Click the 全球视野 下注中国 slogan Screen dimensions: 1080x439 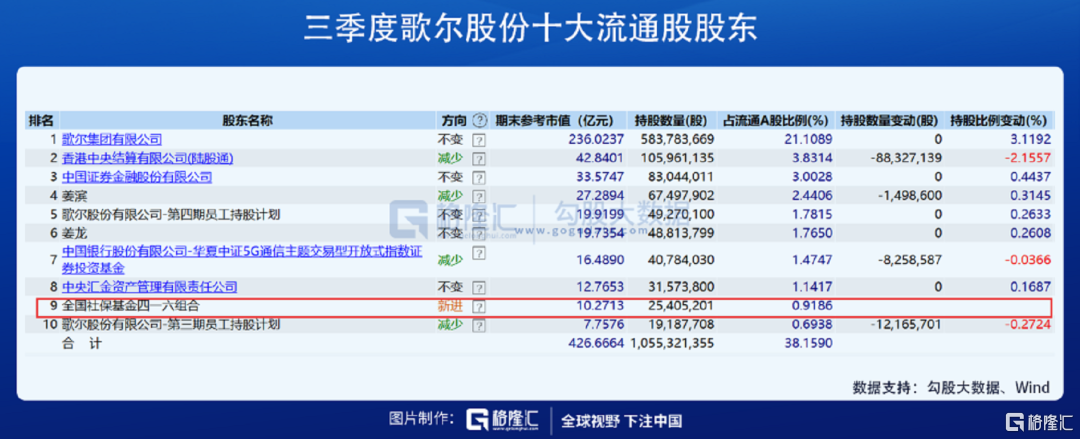(621, 420)
